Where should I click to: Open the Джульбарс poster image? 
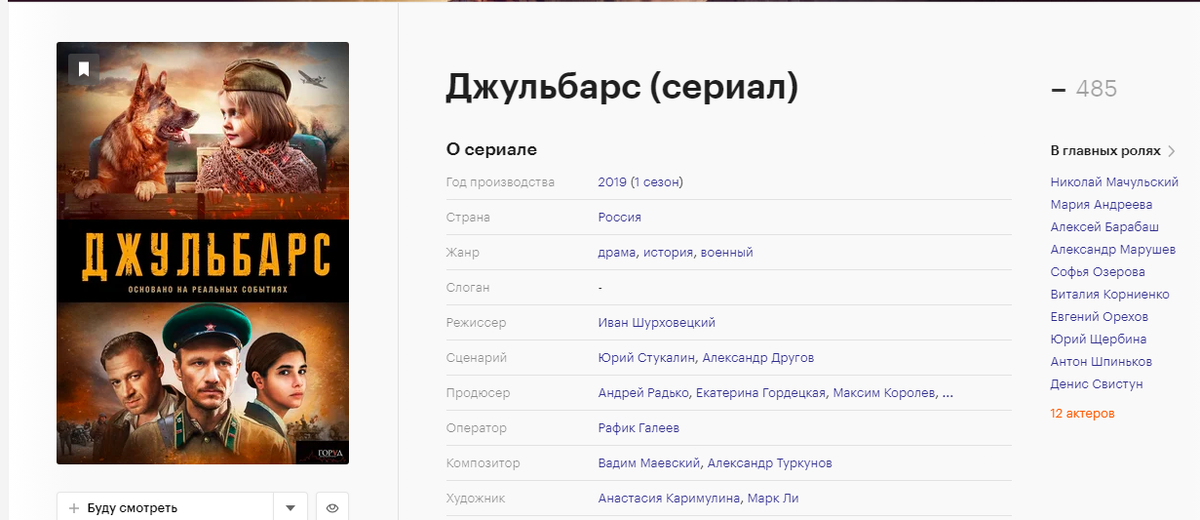203,253
